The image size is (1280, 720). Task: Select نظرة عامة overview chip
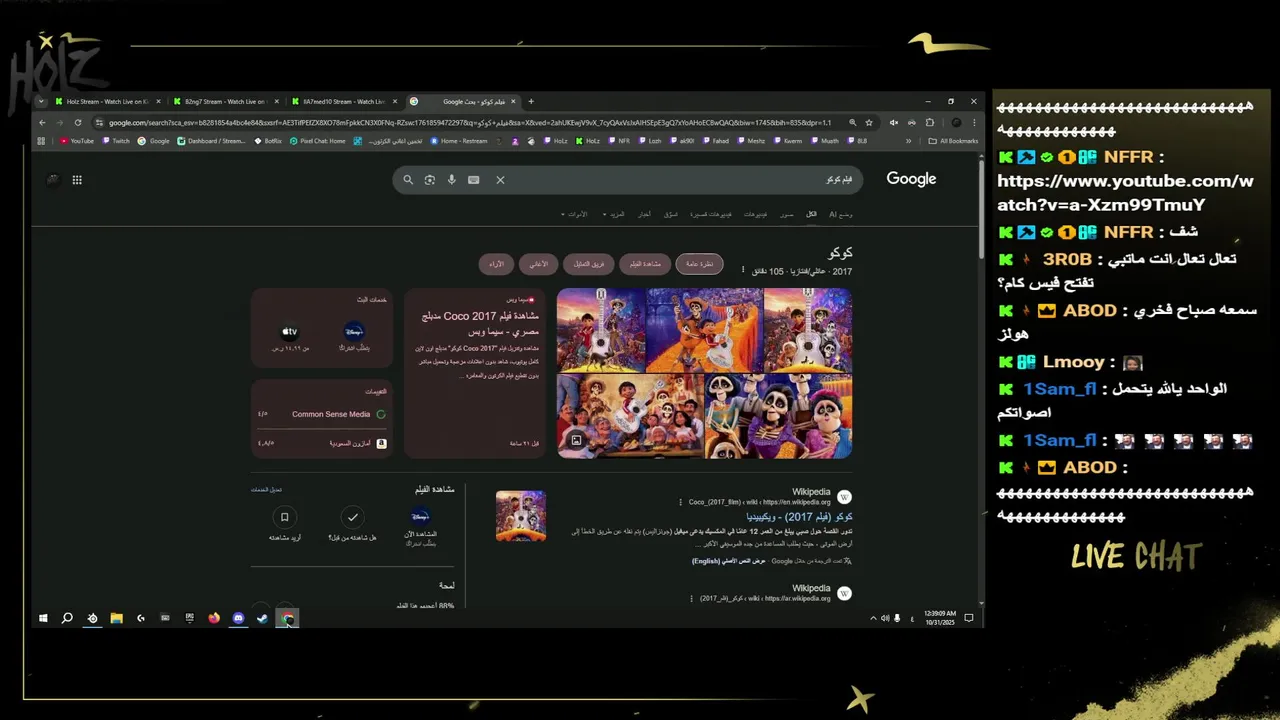[x=700, y=264]
